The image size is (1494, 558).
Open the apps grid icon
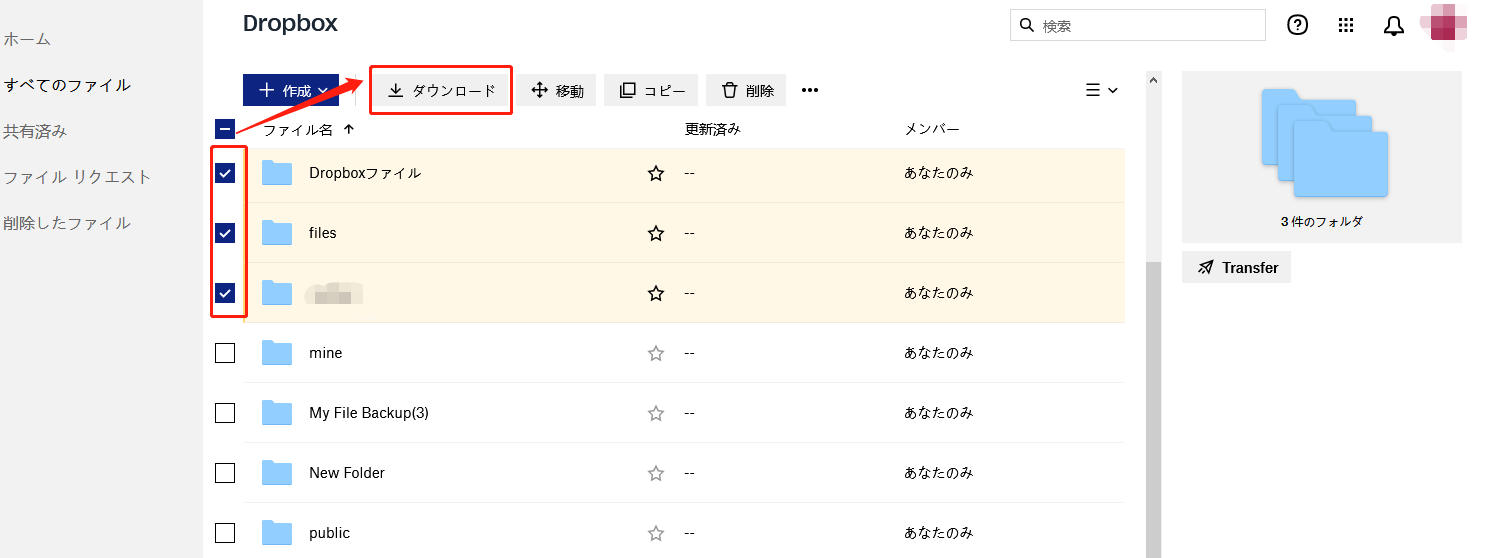pyautogui.click(x=1346, y=26)
